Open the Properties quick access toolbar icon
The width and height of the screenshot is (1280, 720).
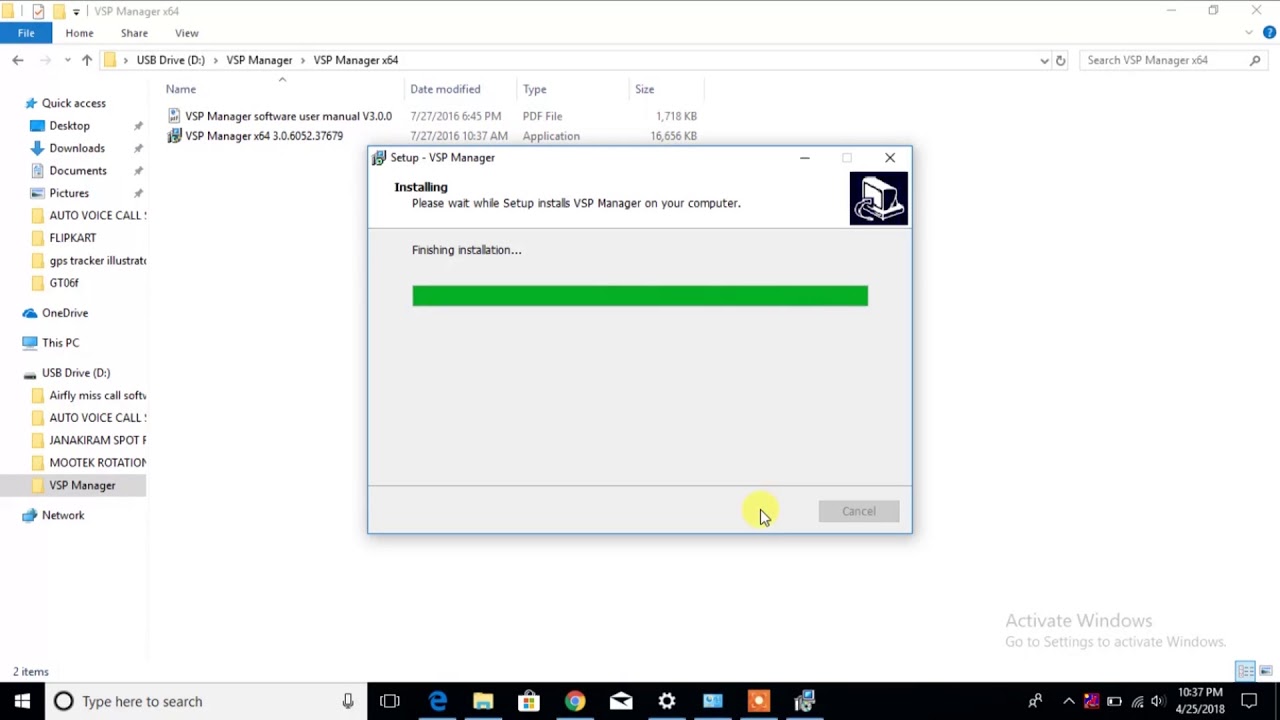(38, 11)
